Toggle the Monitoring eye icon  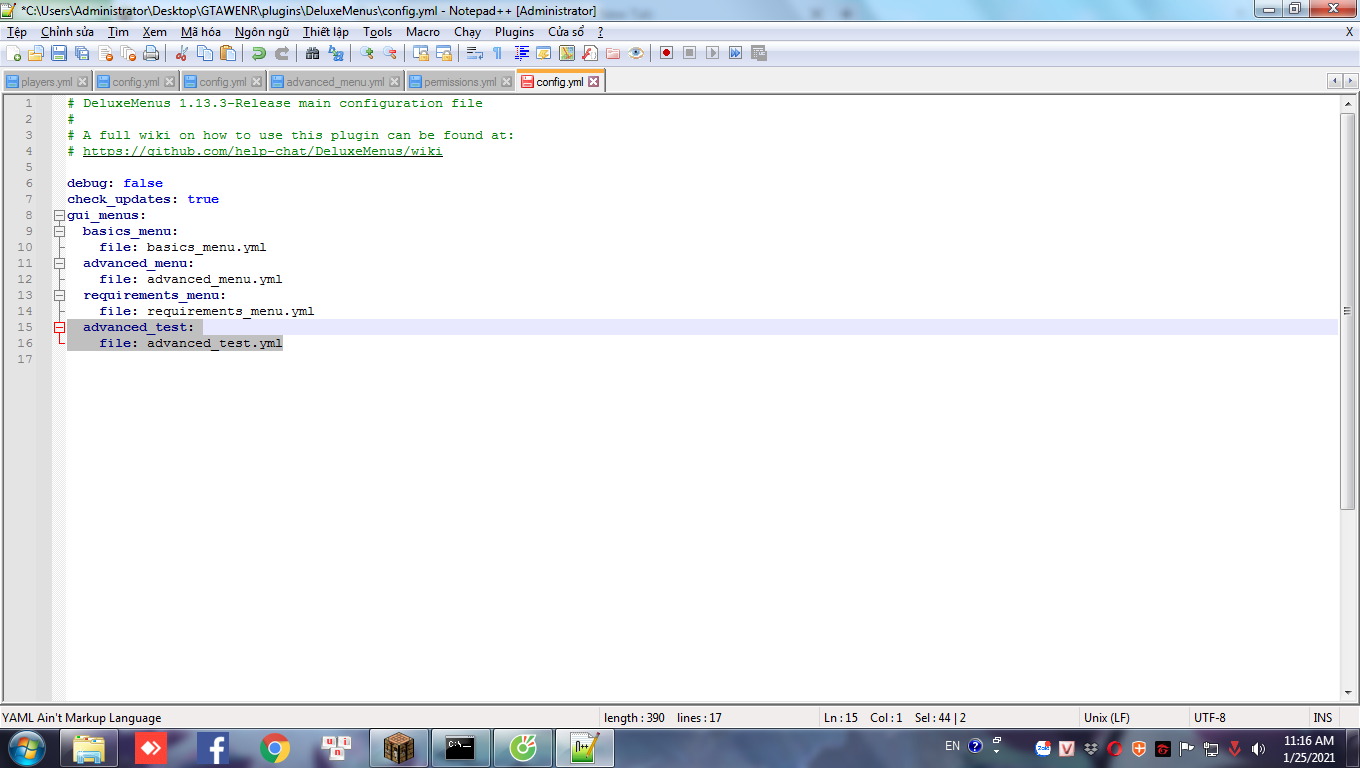(636, 53)
